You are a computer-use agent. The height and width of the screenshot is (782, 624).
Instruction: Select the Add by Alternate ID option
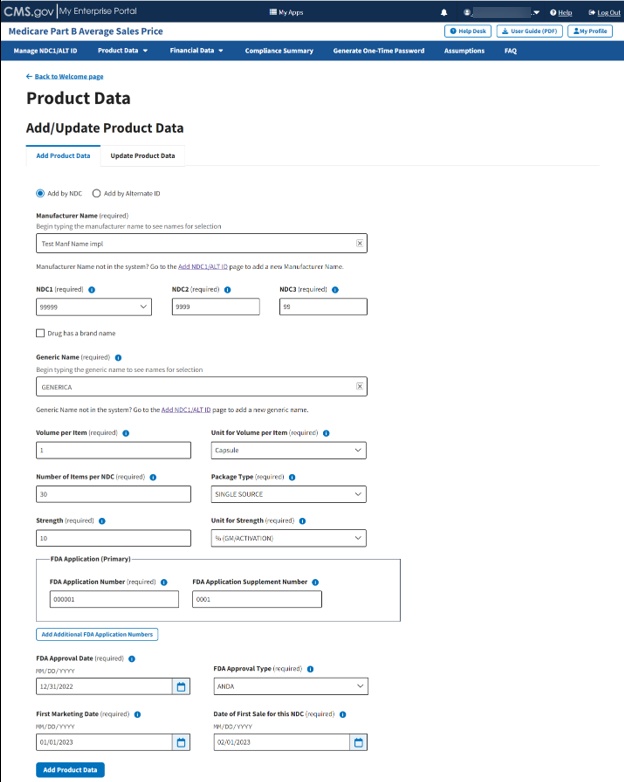pyautogui.click(x=97, y=193)
